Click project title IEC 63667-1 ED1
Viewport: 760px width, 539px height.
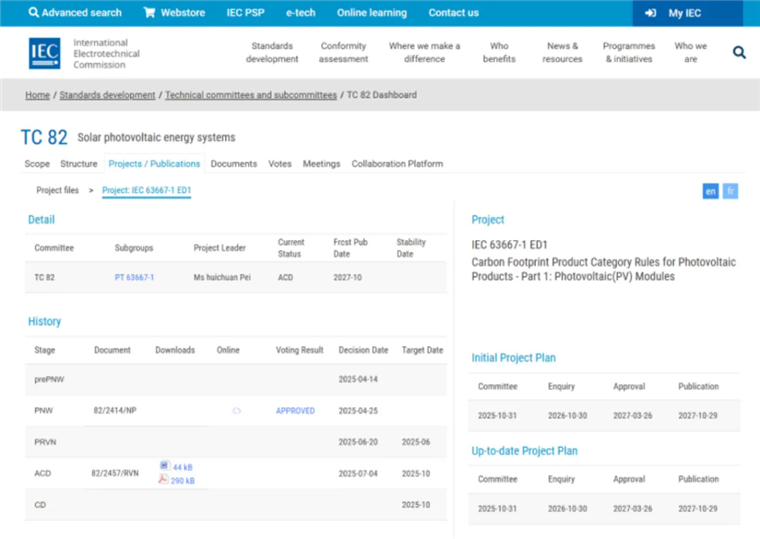pyautogui.click(x=509, y=245)
